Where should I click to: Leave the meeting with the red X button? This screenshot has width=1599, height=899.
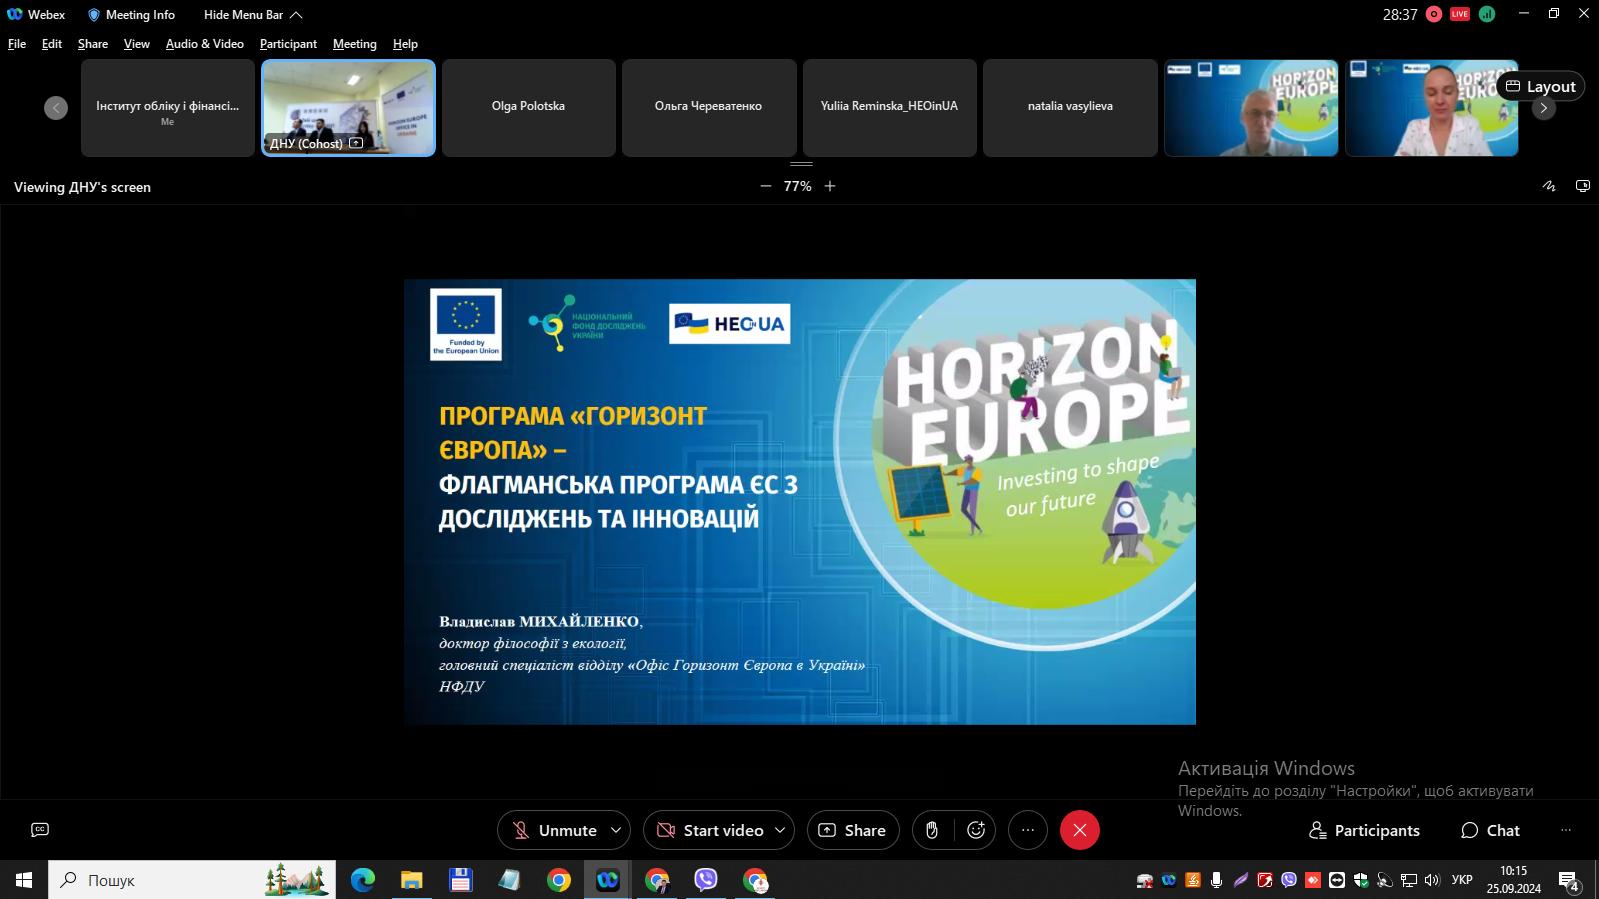tap(1079, 830)
